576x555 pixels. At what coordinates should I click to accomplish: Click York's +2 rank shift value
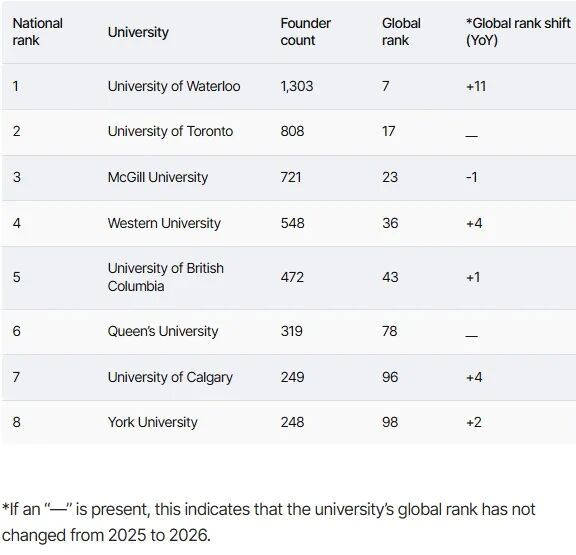pos(474,422)
